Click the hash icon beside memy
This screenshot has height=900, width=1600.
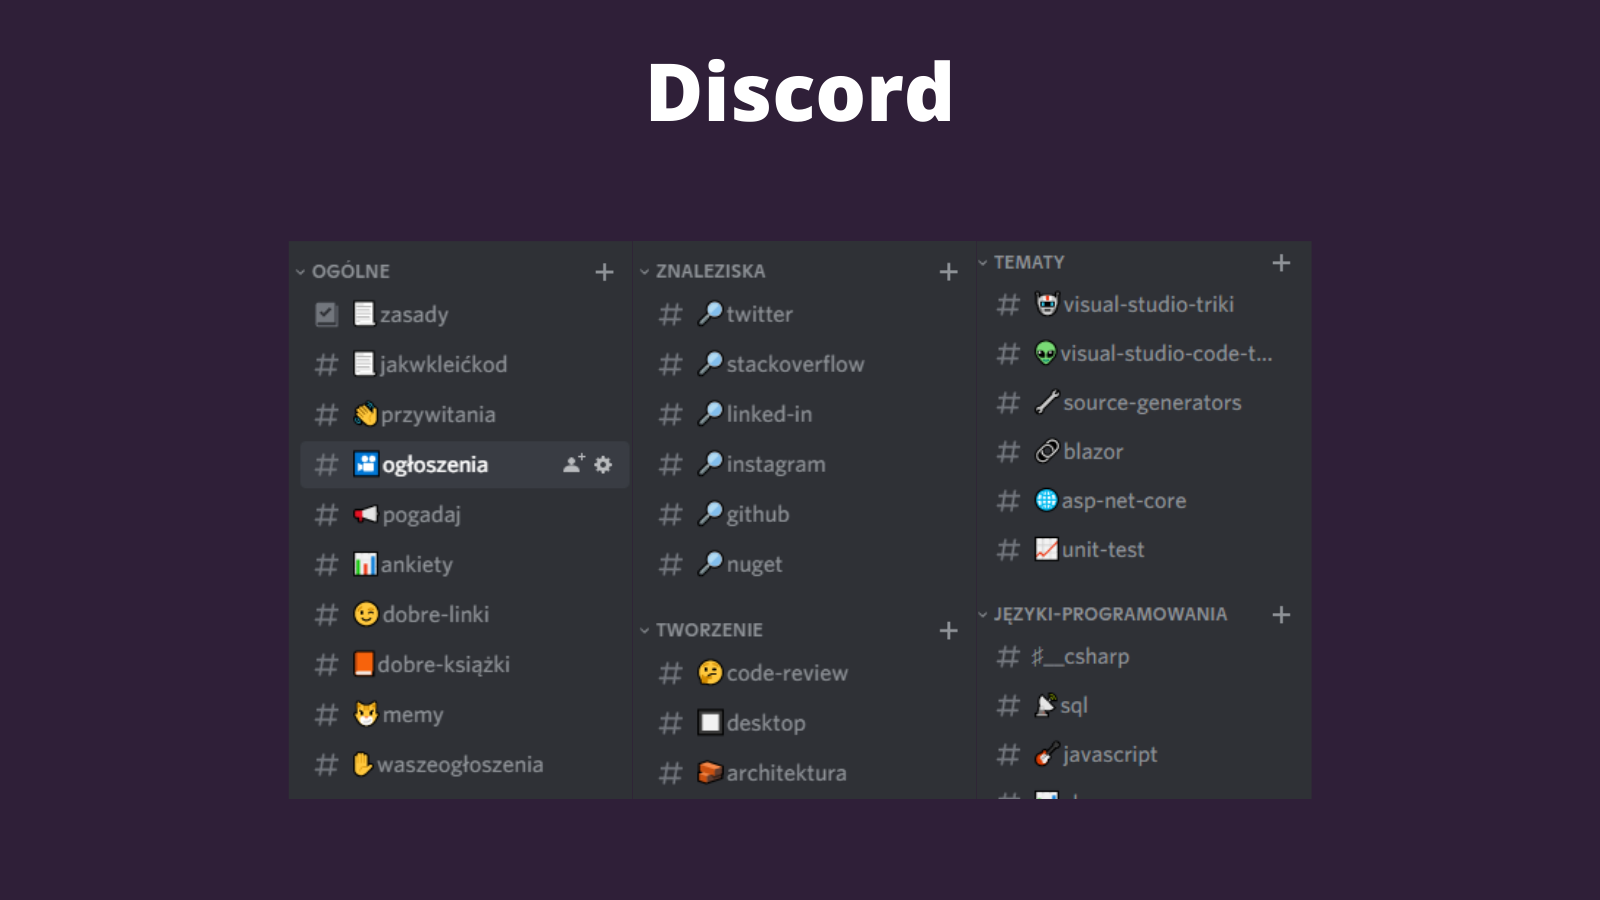(326, 715)
